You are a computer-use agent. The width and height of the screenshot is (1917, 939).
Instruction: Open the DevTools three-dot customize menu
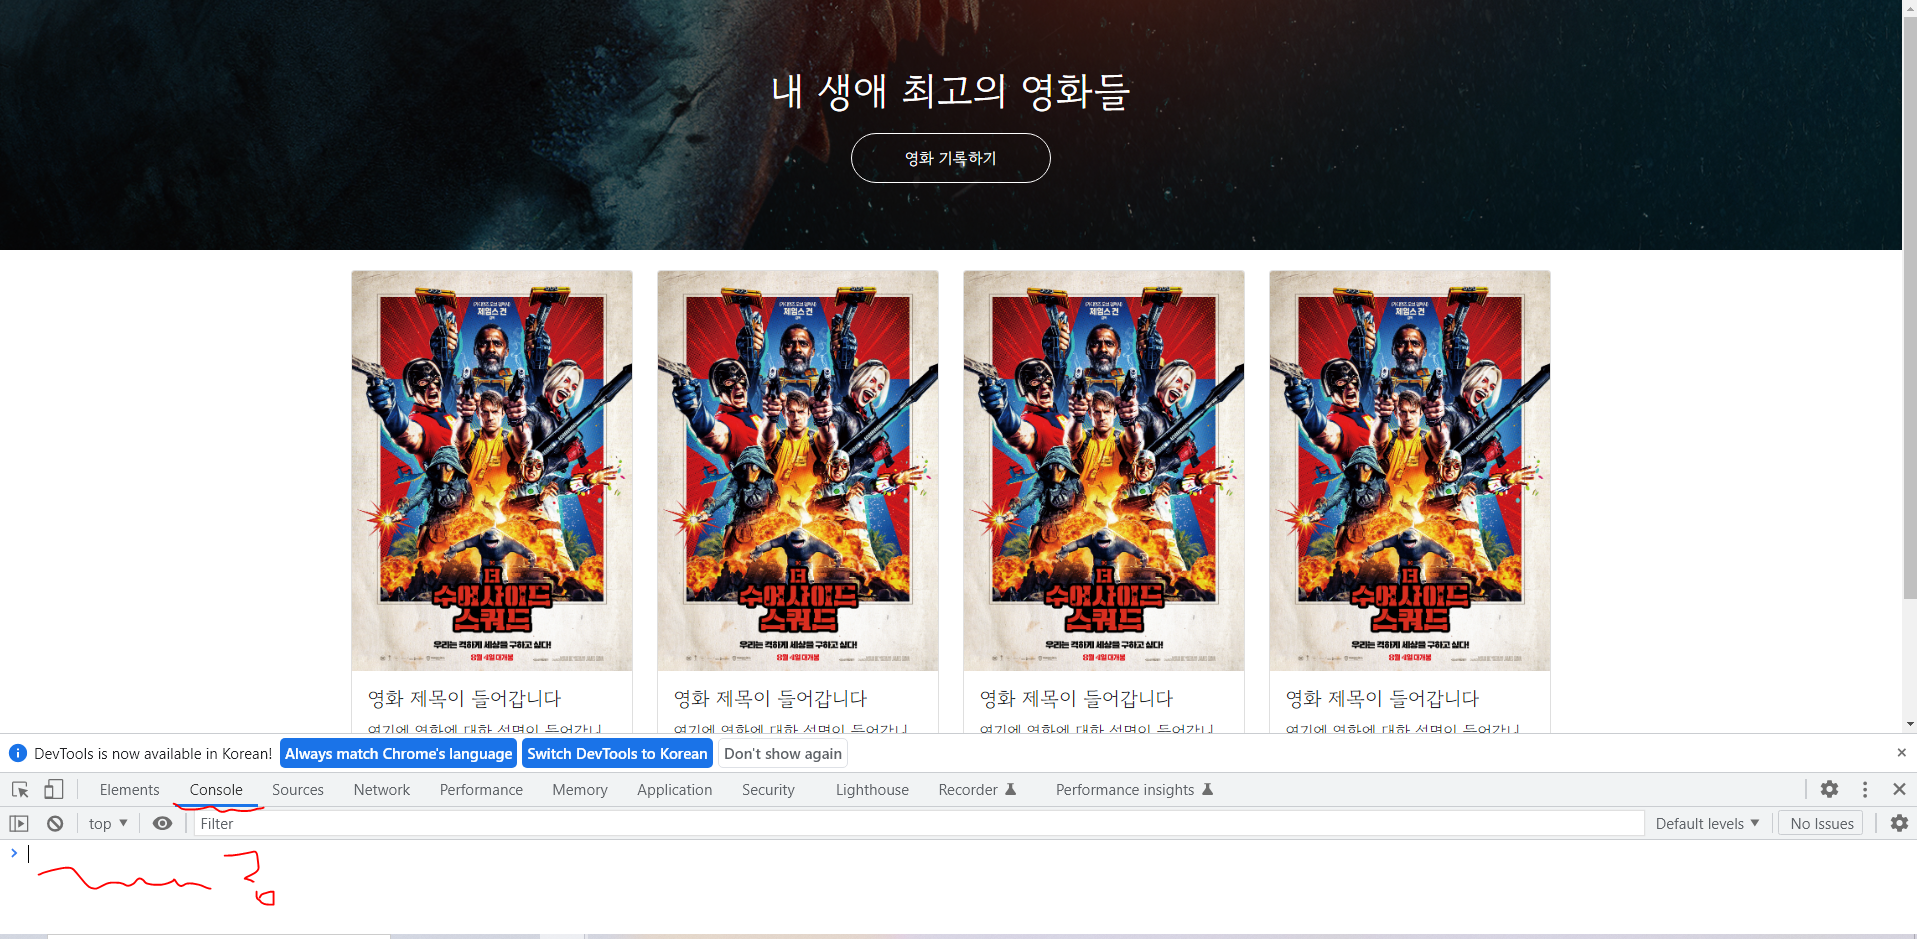pos(1865,789)
